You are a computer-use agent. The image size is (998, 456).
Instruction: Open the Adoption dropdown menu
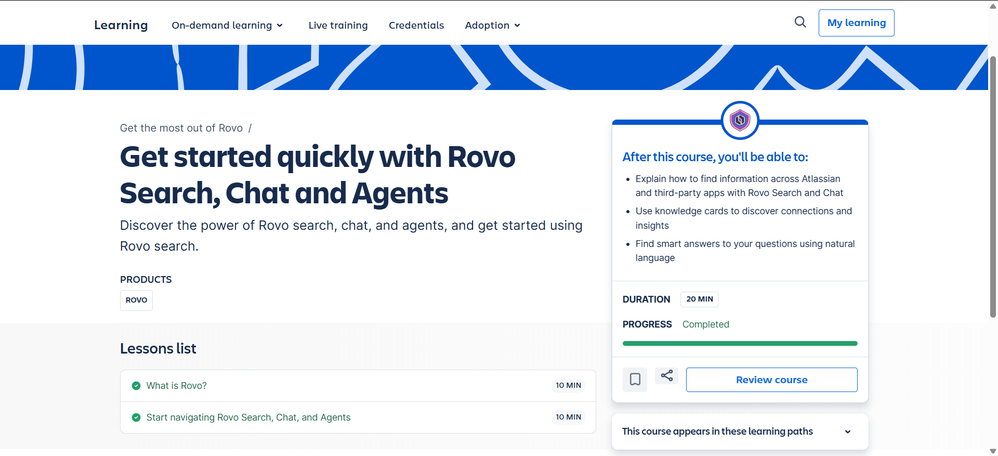(492, 25)
